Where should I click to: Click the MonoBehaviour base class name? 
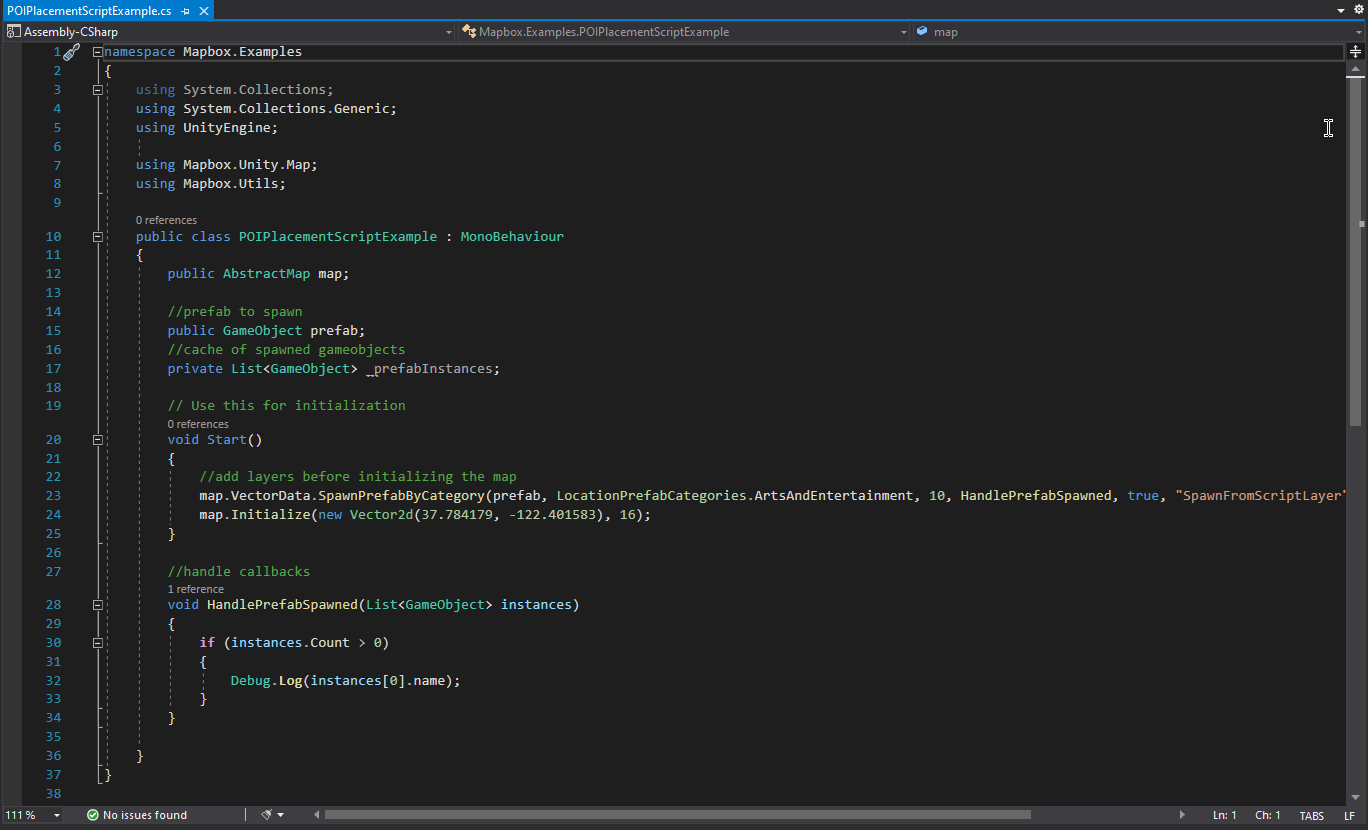[512, 237]
